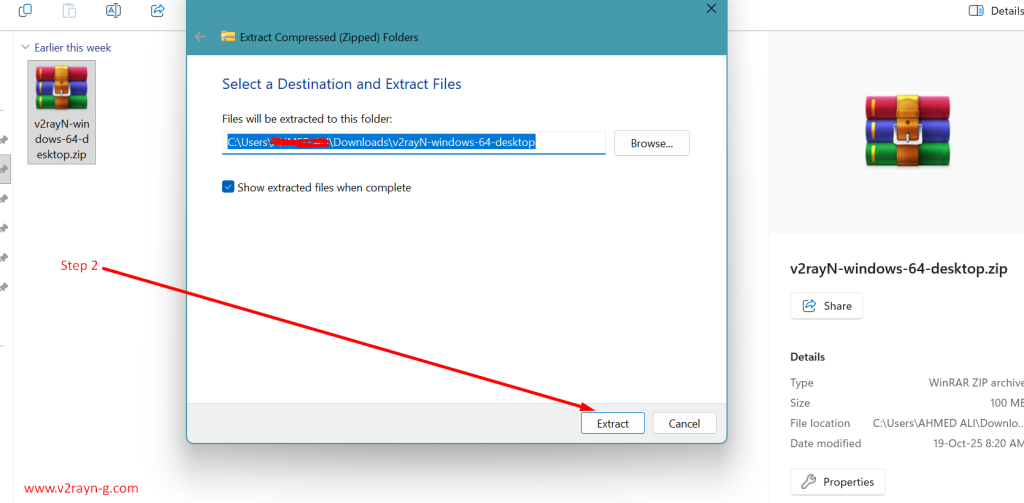This screenshot has height=503, width=1024.
Task: Click the v2rayN-windows-64-desktop.zip heading in details pane
Action: click(899, 268)
